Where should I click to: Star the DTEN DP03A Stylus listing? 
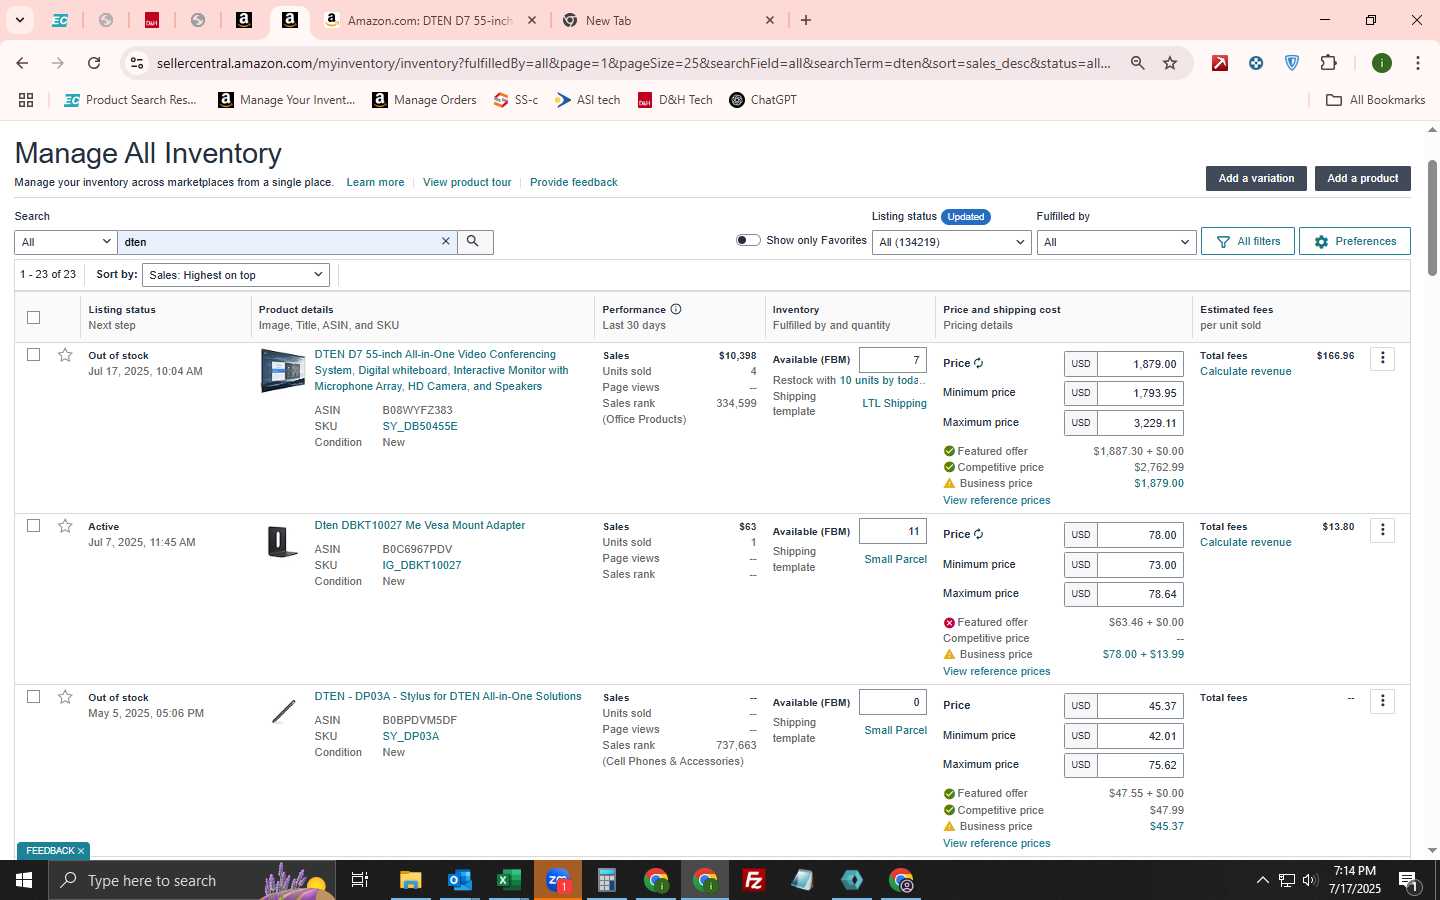click(x=65, y=697)
